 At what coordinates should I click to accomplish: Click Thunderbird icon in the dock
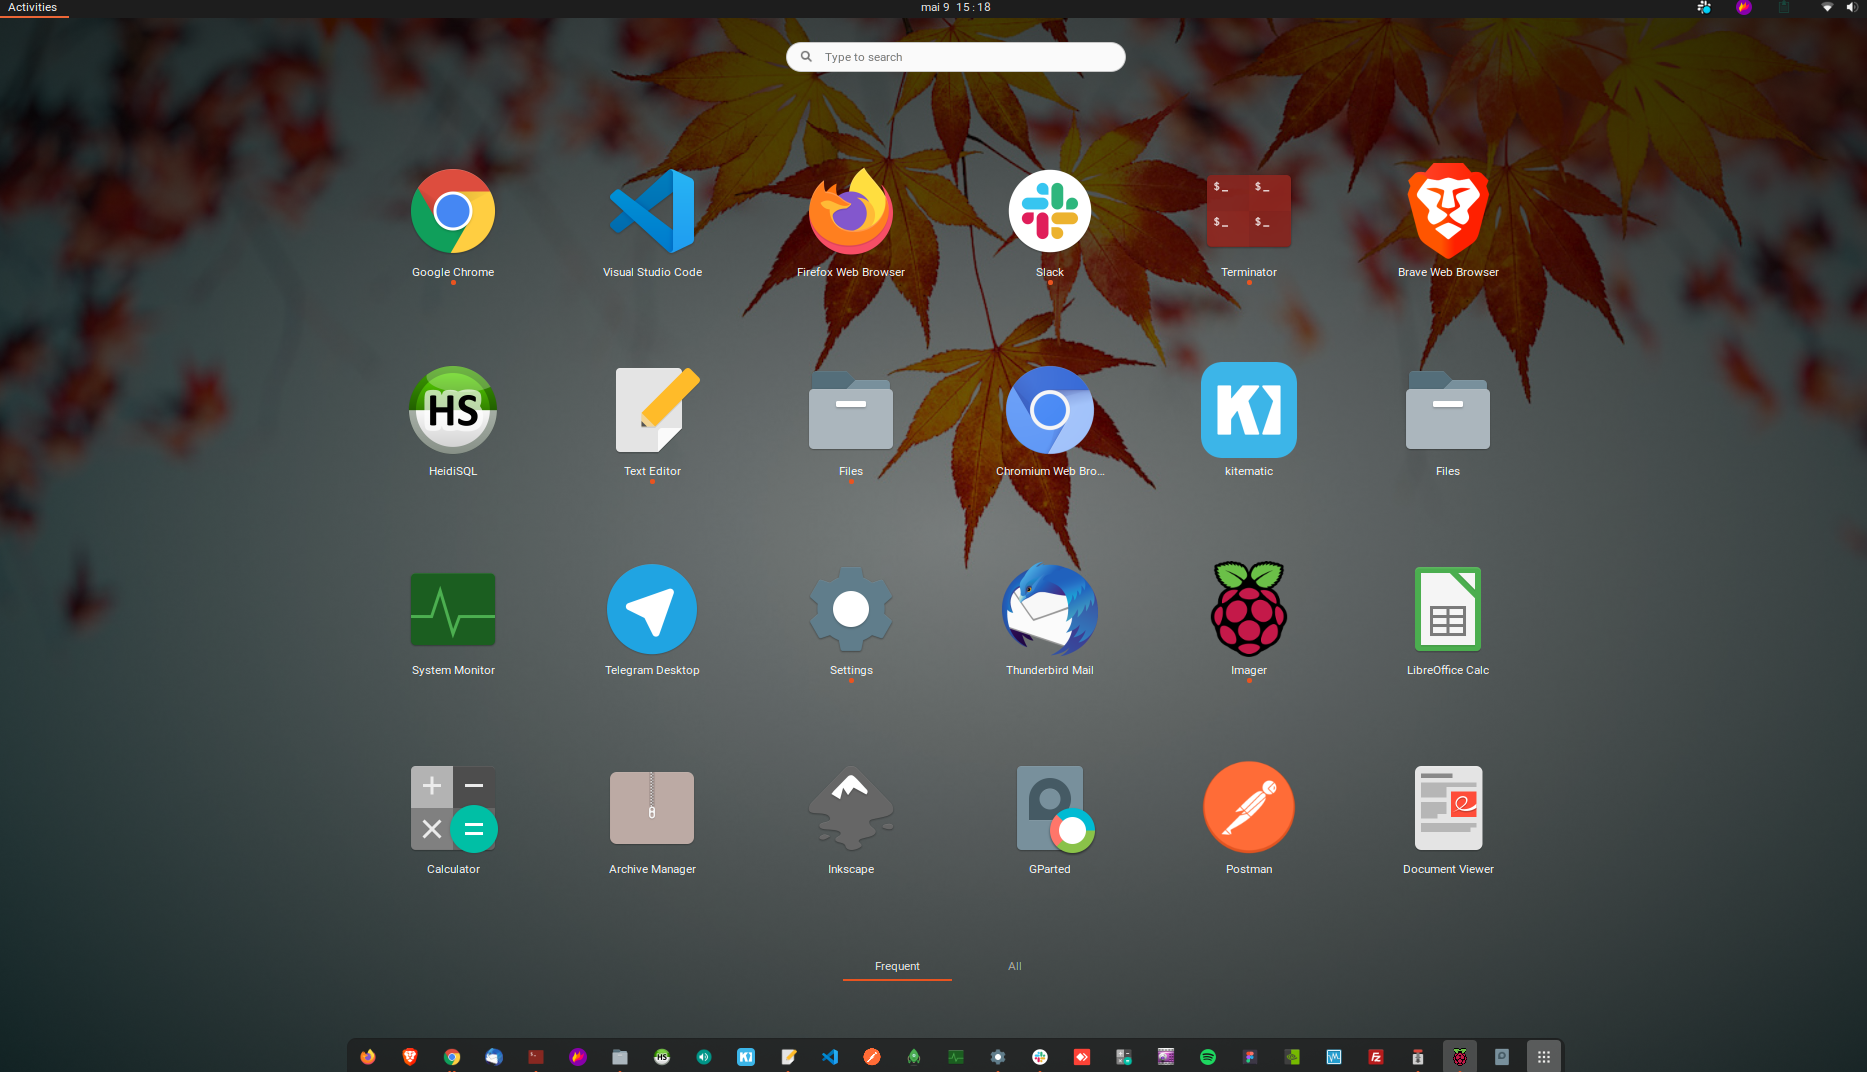494,1057
